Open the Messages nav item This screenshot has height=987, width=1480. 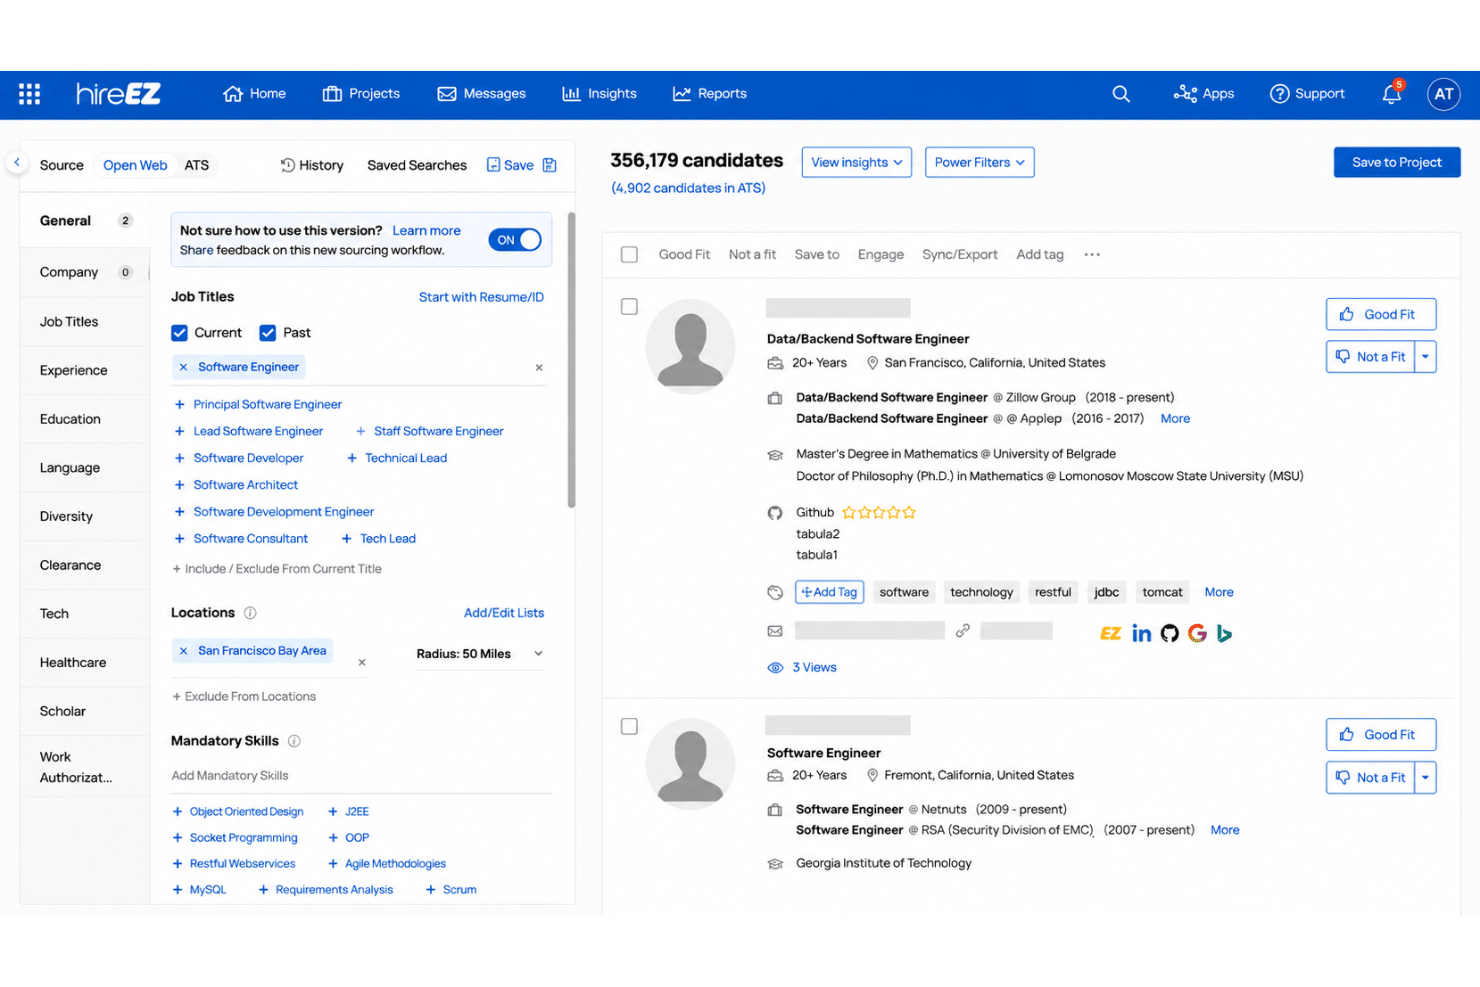tap(481, 94)
